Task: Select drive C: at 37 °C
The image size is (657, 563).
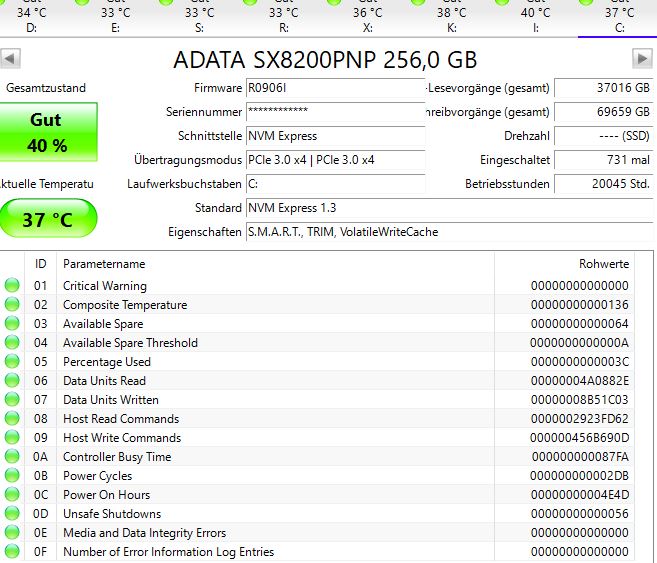Action: click(x=619, y=17)
